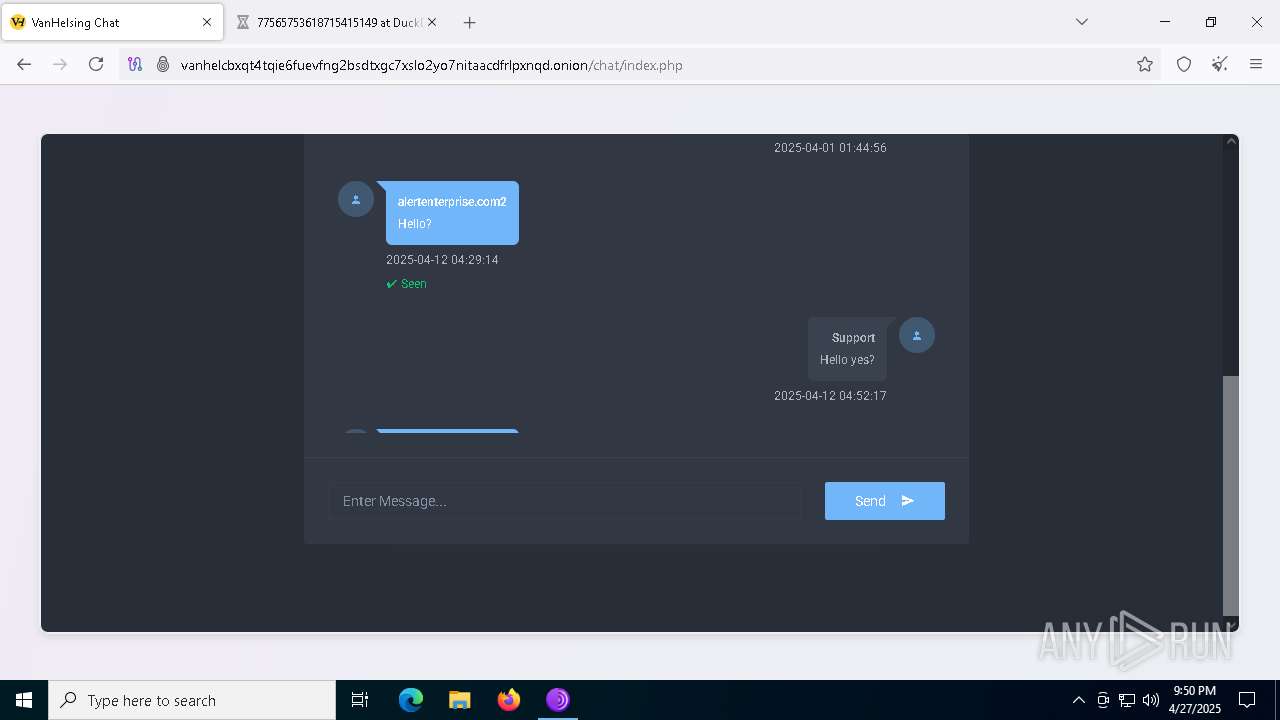Open the network status tray icon
Screen dimensions: 1280x720
1127,700
